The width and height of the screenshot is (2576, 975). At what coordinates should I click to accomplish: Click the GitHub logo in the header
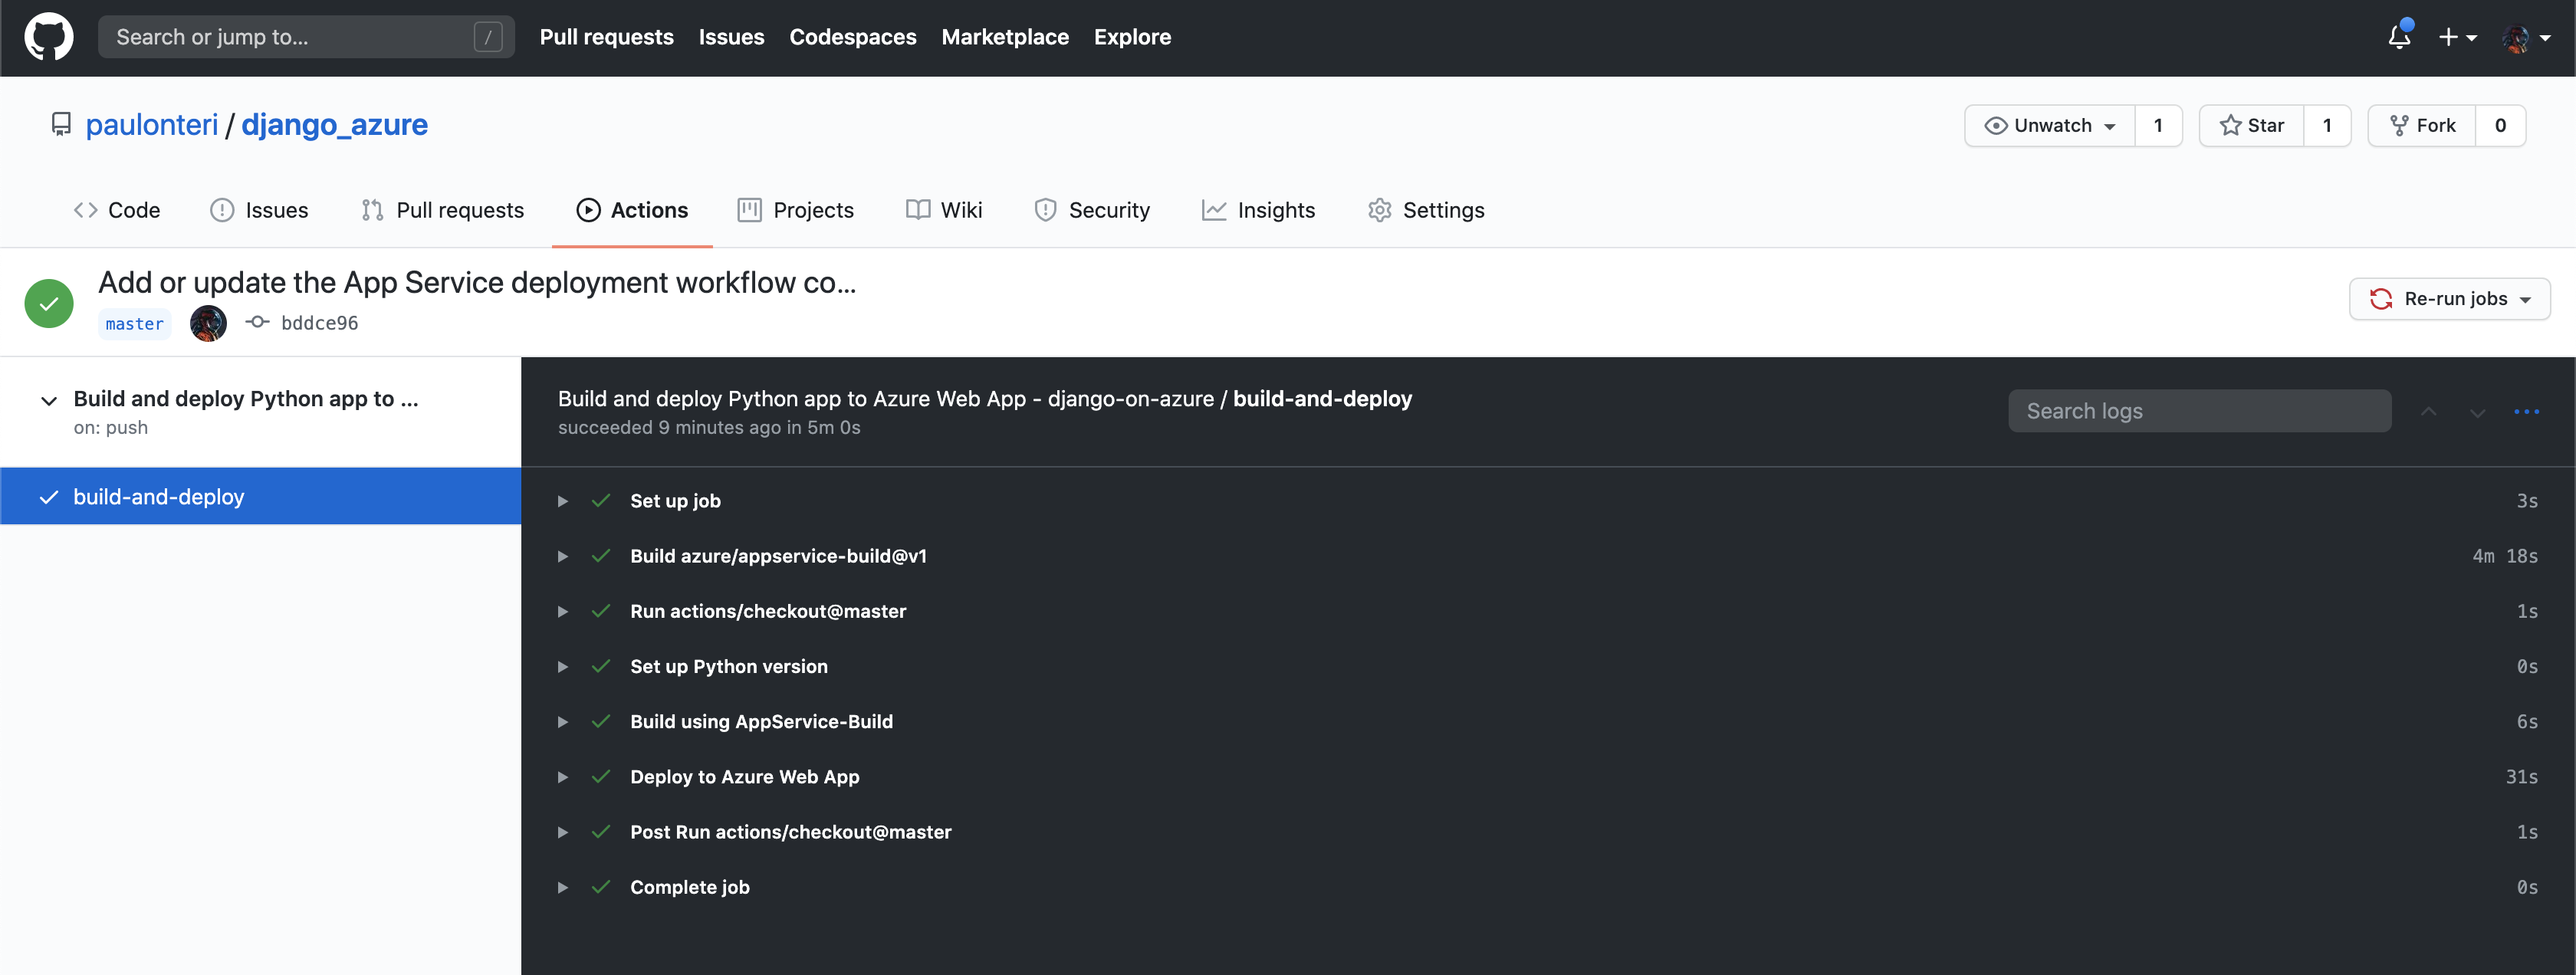(x=47, y=37)
